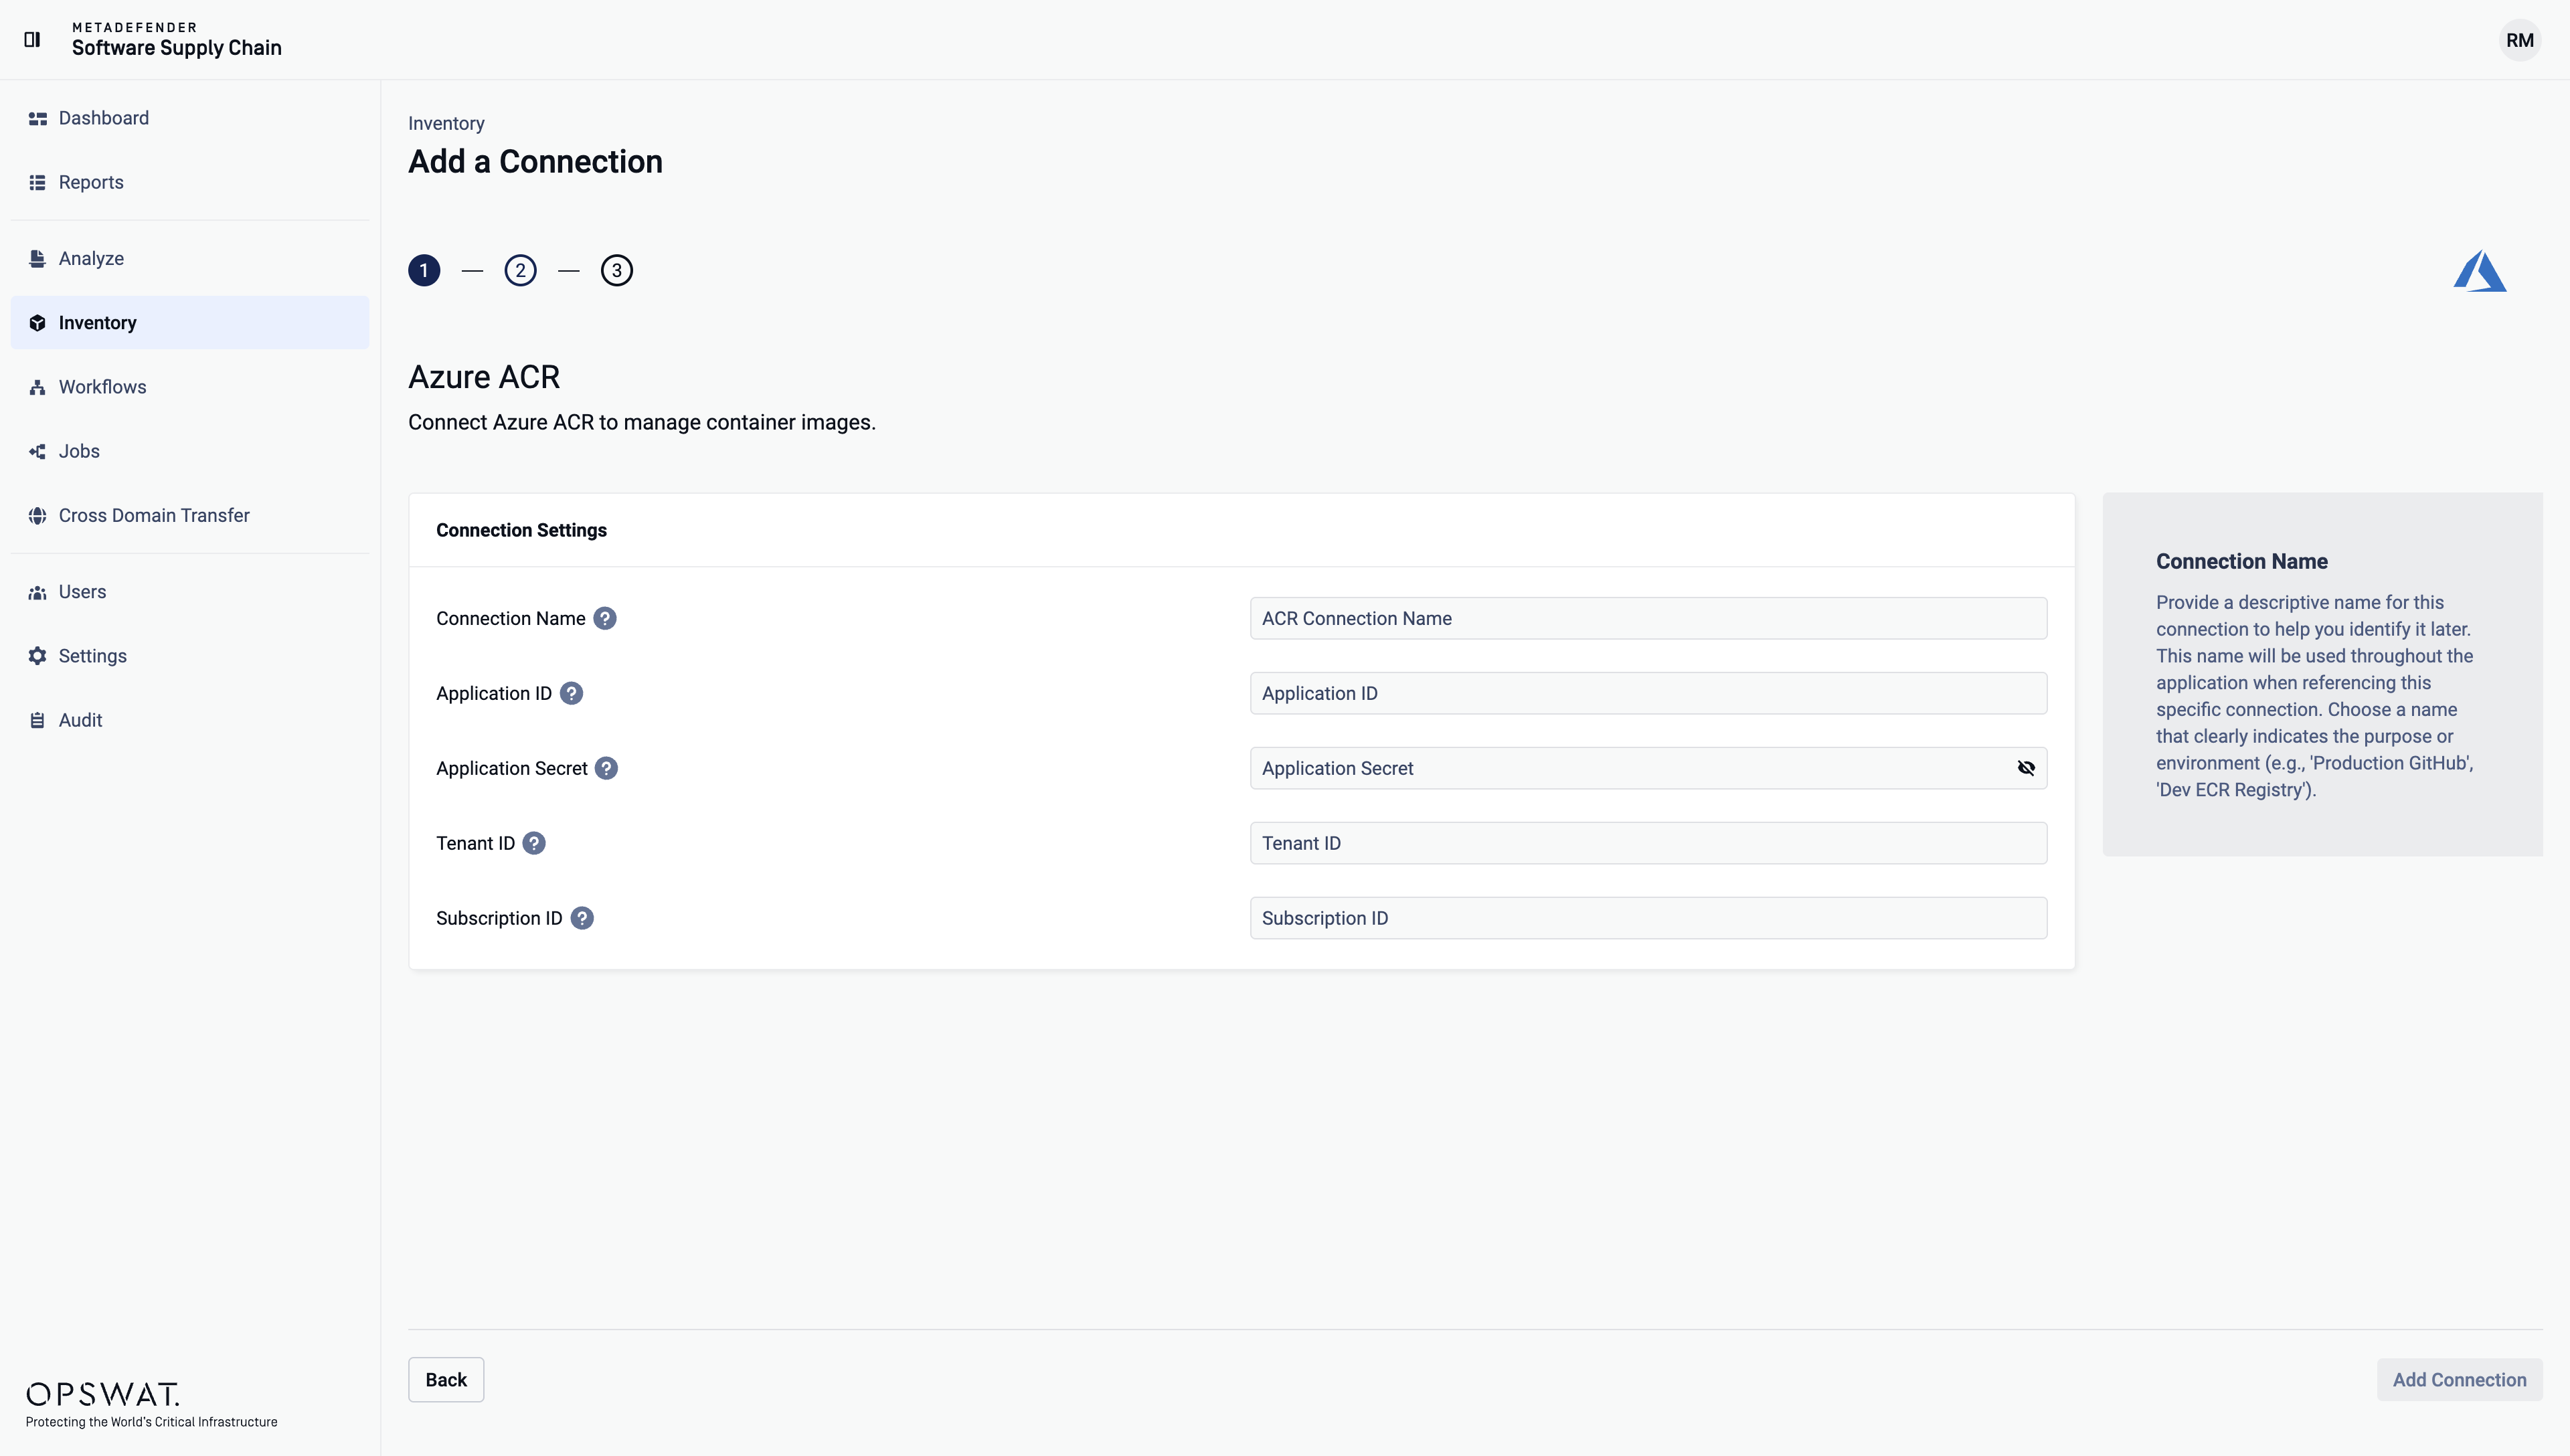Viewport: 2570px width, 1456px height.
Task: Go to step 1 of the wizard
Action: (x=424, y=270)
